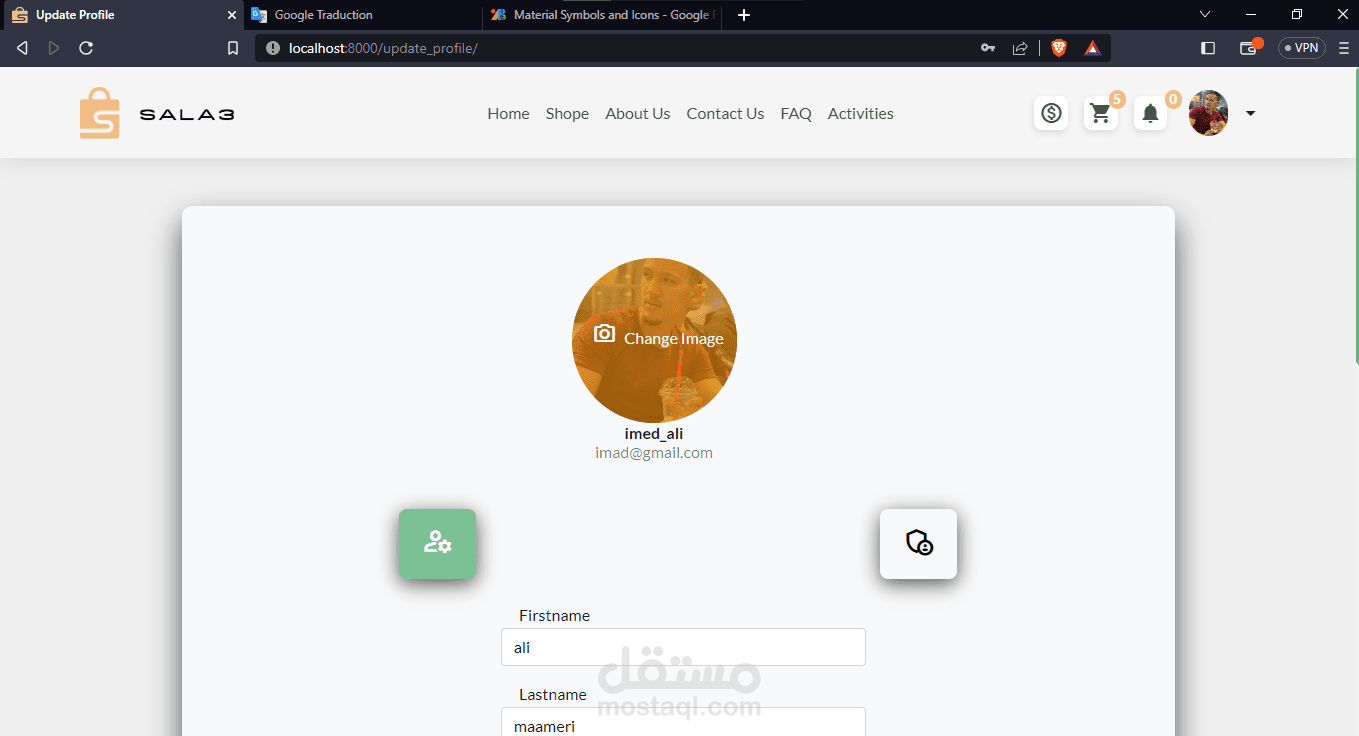Bookmark this page
This screenshot has width=1359, height=736.
(x=233, y=48)
